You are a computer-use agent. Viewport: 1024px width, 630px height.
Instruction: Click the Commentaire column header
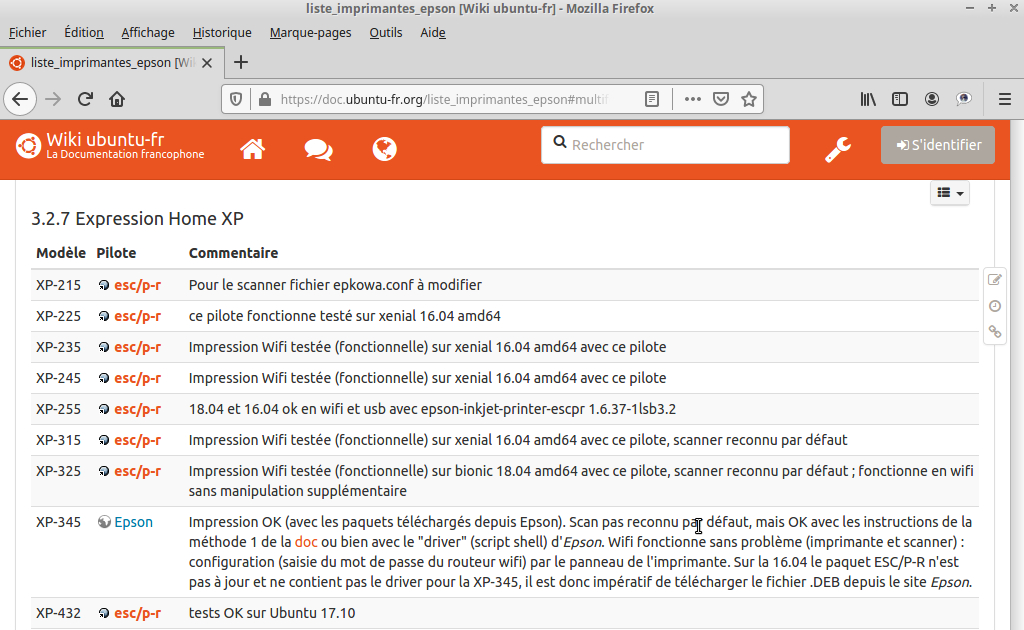click(233, 253)
